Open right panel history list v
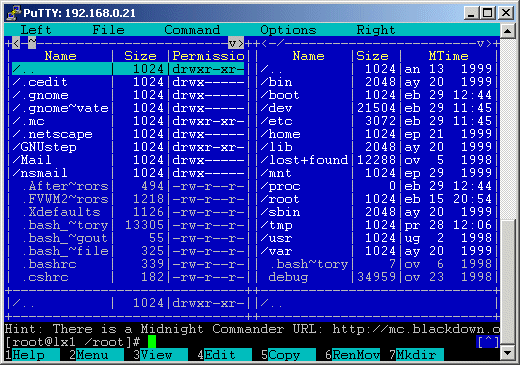Image resolution: width=520 pixels, height=365 pixels. [x=480, y=43]
